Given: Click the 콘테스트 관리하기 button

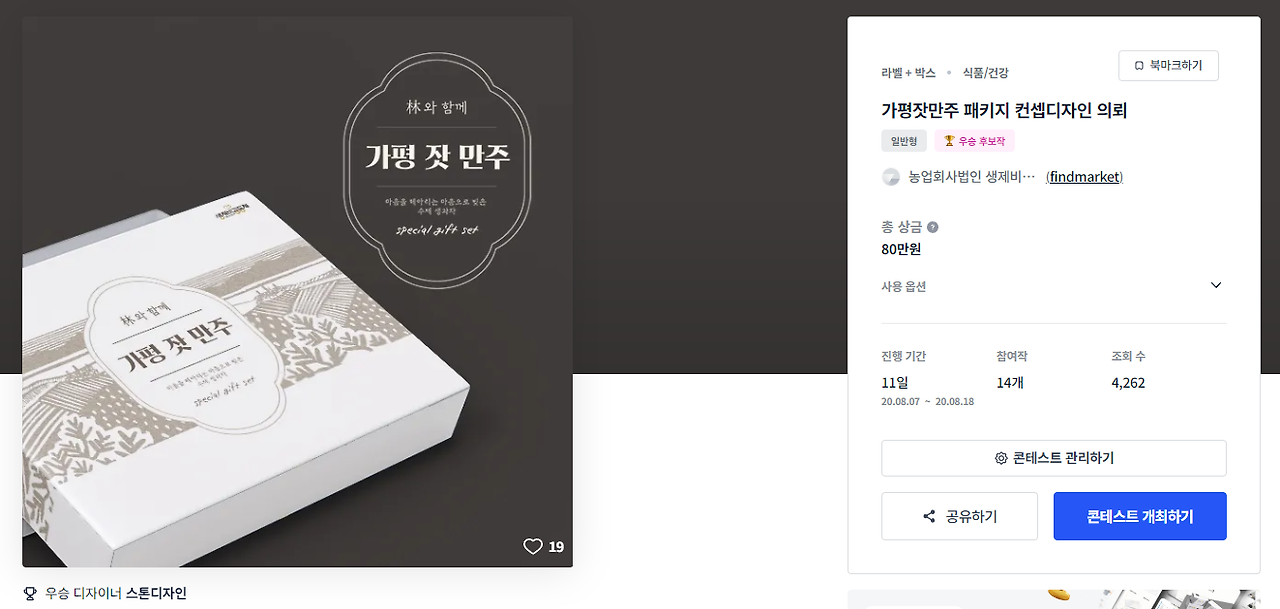Looking at the screenshot, I should coord(1054,458).
